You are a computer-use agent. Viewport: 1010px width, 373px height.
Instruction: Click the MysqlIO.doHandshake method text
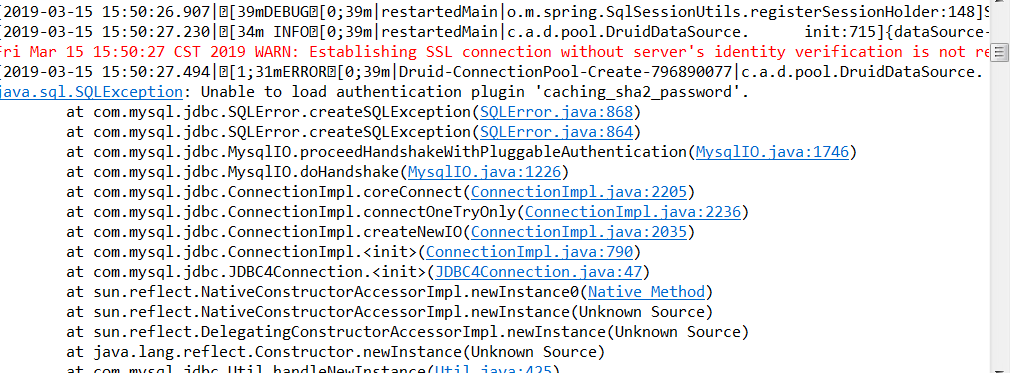[x=313, y=172]
